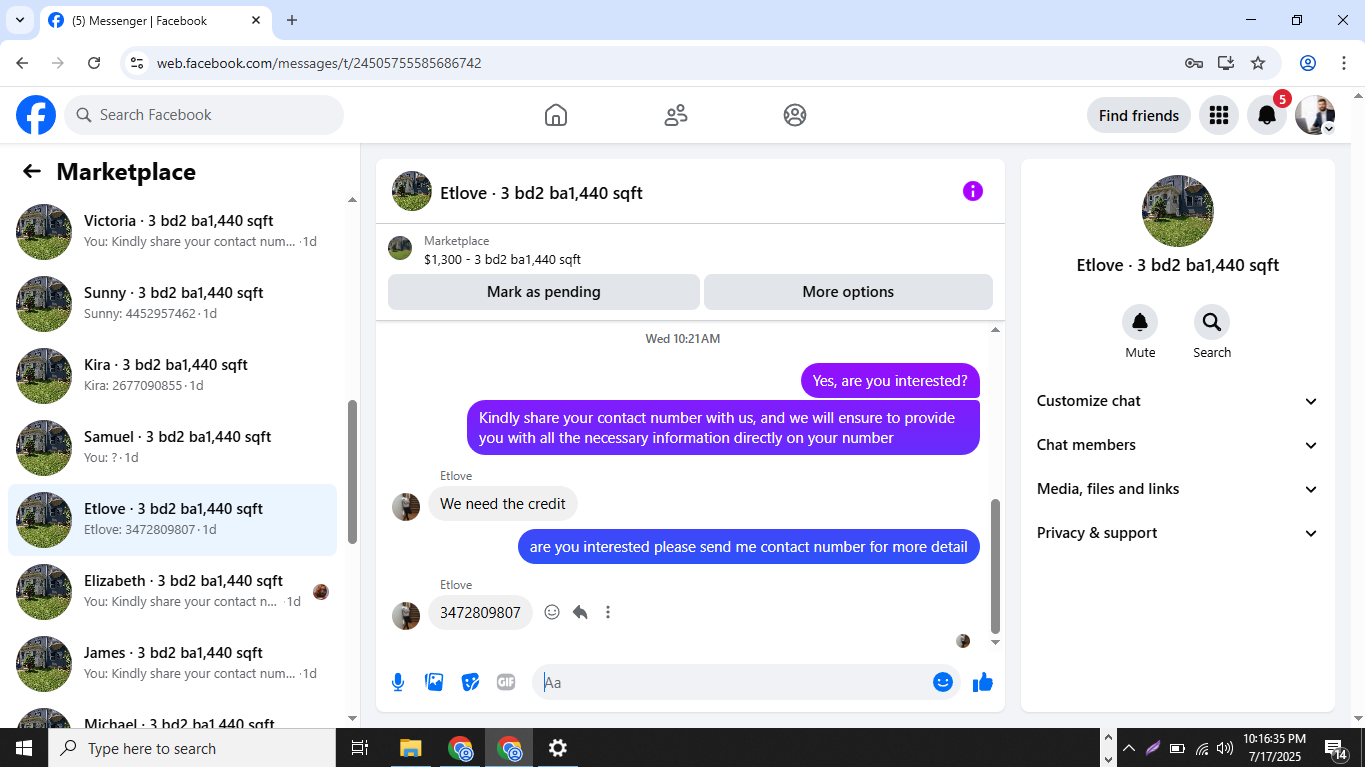Open the Windows notification center icon
This screenshot has height=767, width=1365.
click(x=1336, y=748)
